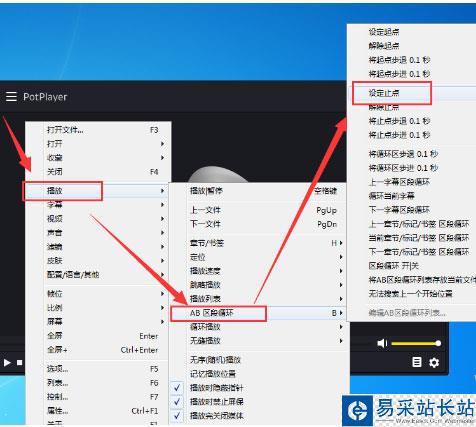The image size is (476, 427).
Task: Mute audio via the speaker icon
Action: point(382,343)
